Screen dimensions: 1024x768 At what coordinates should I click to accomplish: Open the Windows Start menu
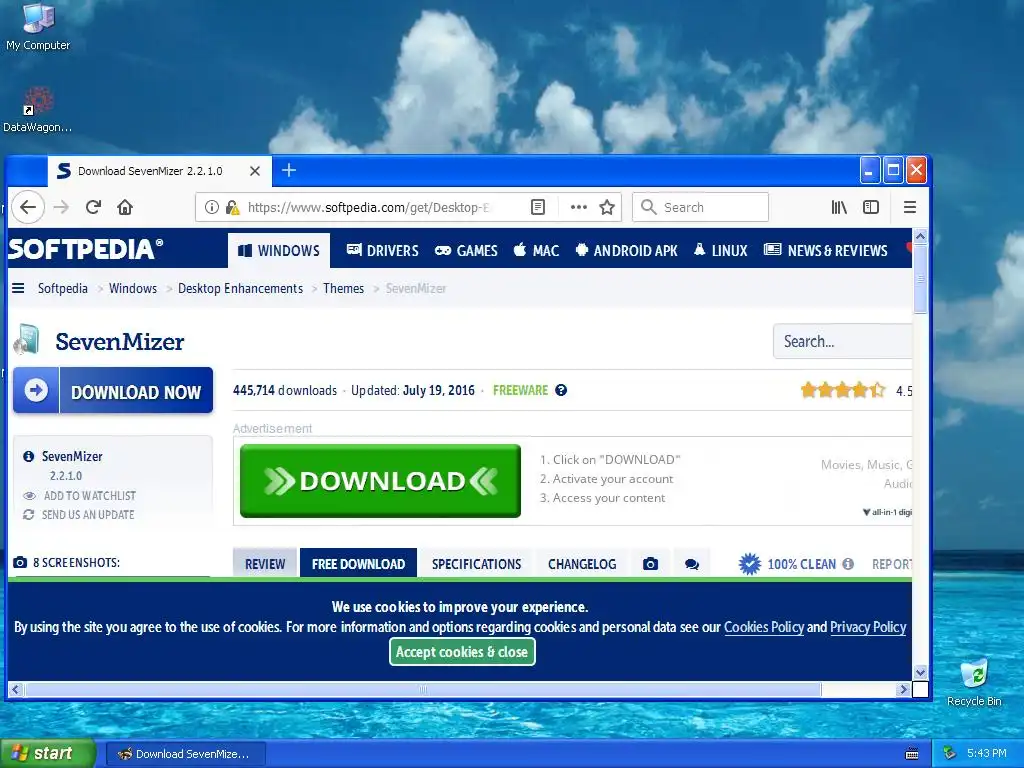[47, 753]
